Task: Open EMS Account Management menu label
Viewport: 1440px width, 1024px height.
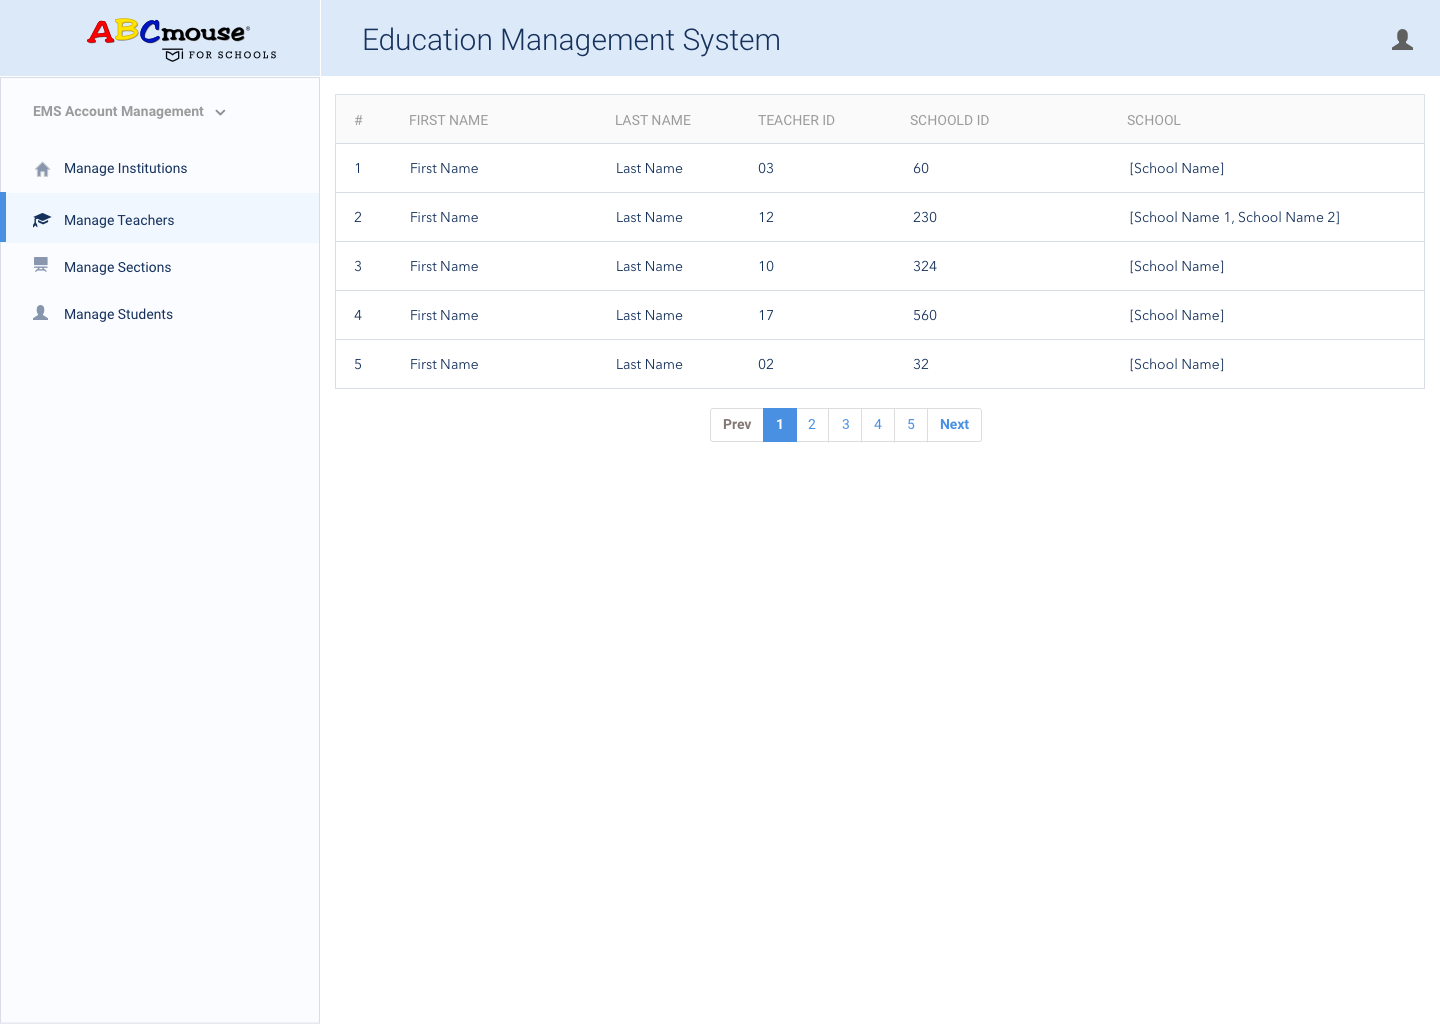Action: pyautogui.click(x=118, y=111)
